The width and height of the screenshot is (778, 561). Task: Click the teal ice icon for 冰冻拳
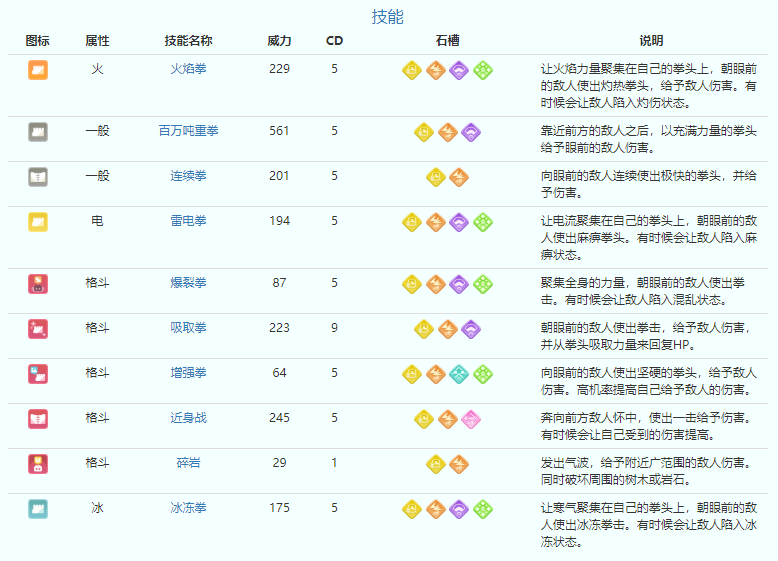38,508
